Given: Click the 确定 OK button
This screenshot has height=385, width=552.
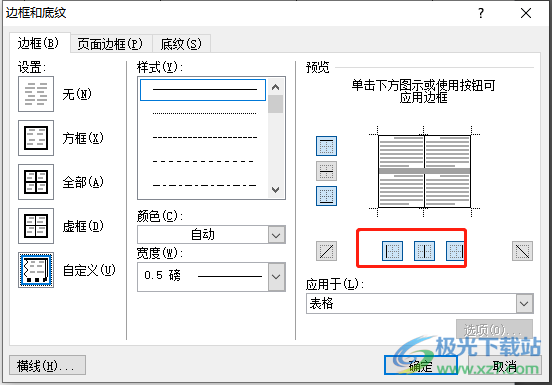Looking at the screenshot, I should [x=421, y=365].
